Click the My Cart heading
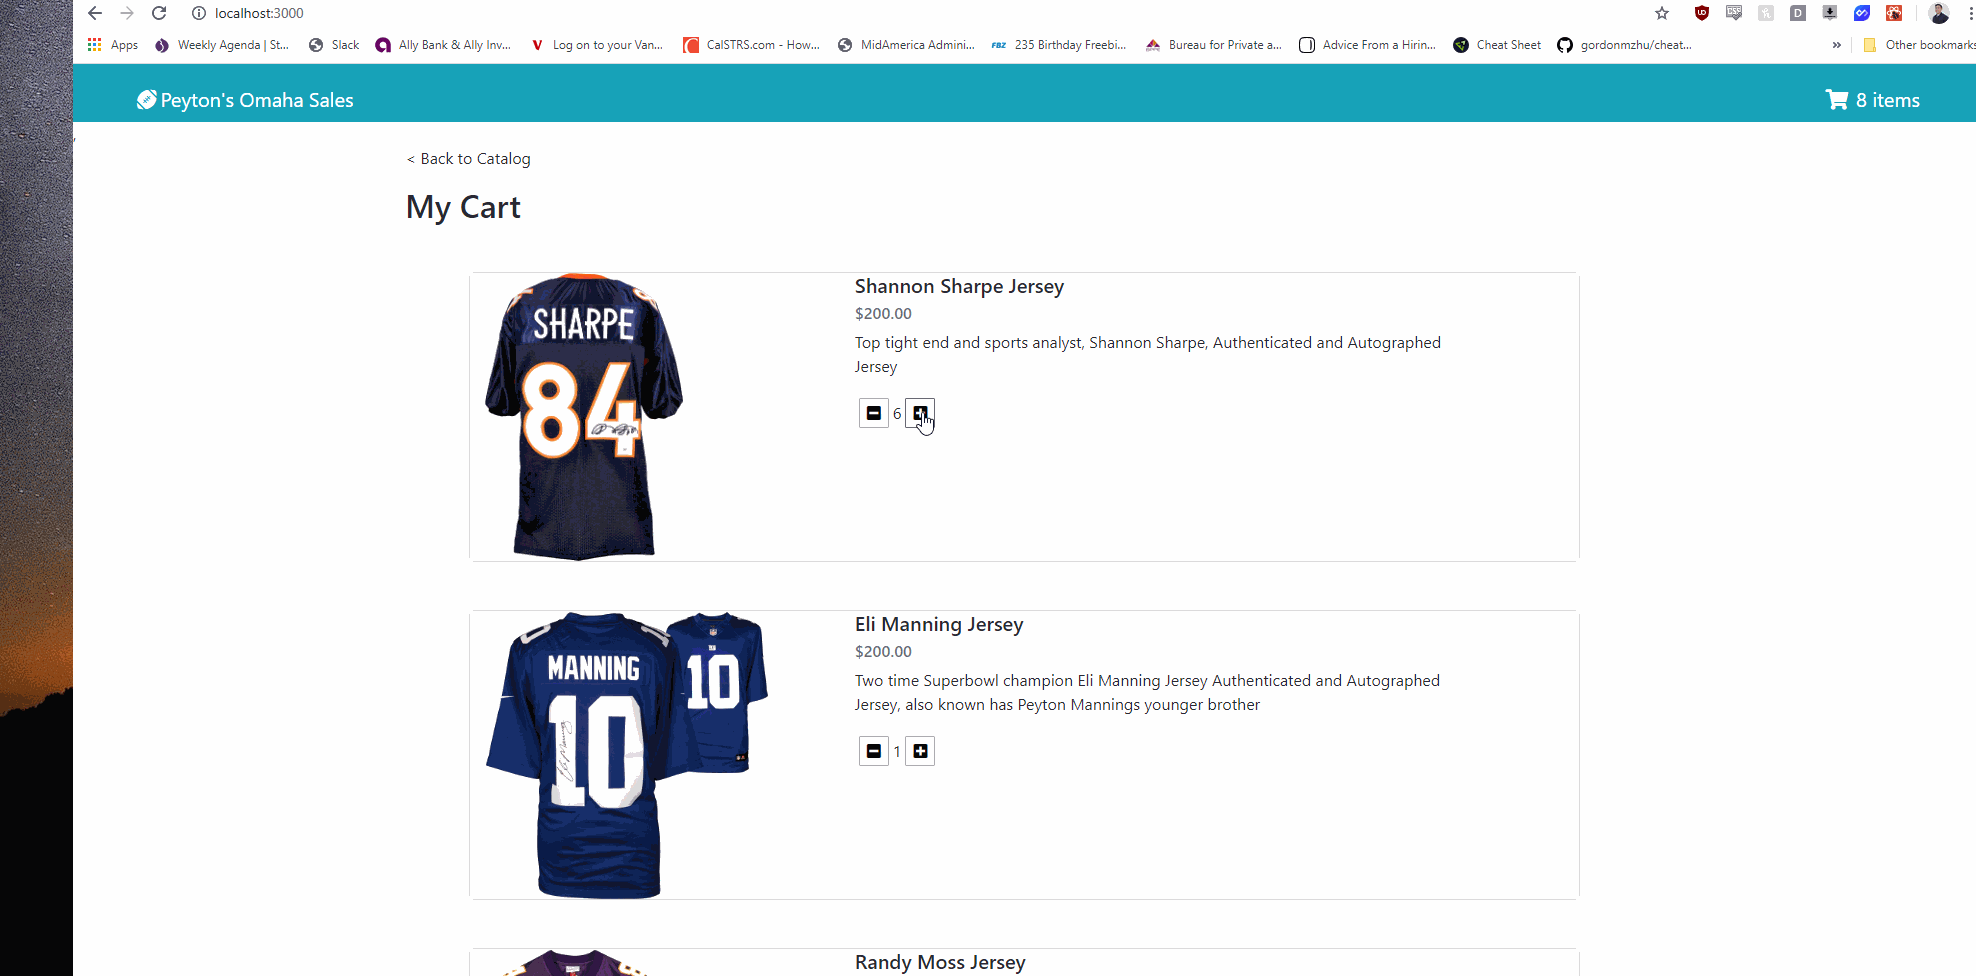 tap(463, 207)
